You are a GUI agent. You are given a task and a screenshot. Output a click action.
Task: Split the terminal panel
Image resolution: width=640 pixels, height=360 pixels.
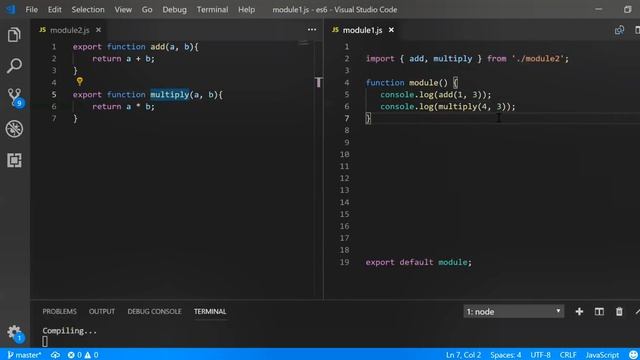point(599,311)
